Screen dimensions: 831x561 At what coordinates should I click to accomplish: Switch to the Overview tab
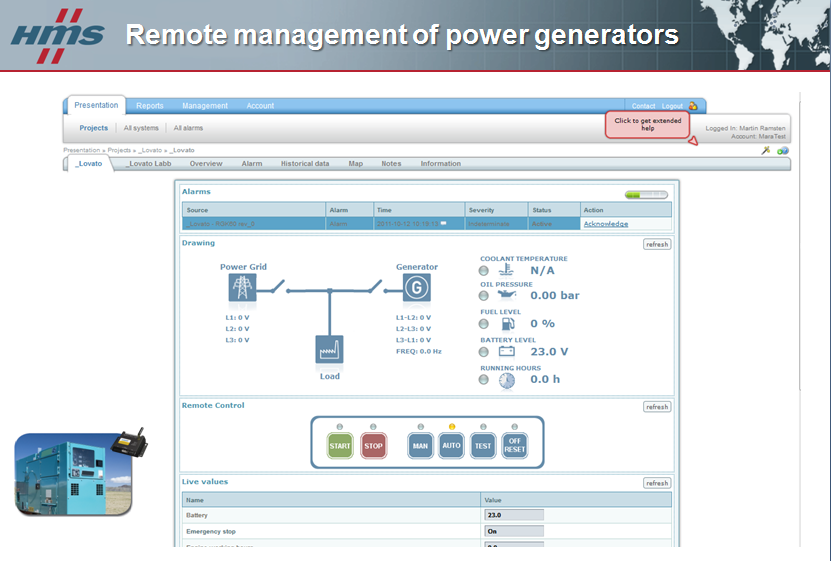coord(206,164)
